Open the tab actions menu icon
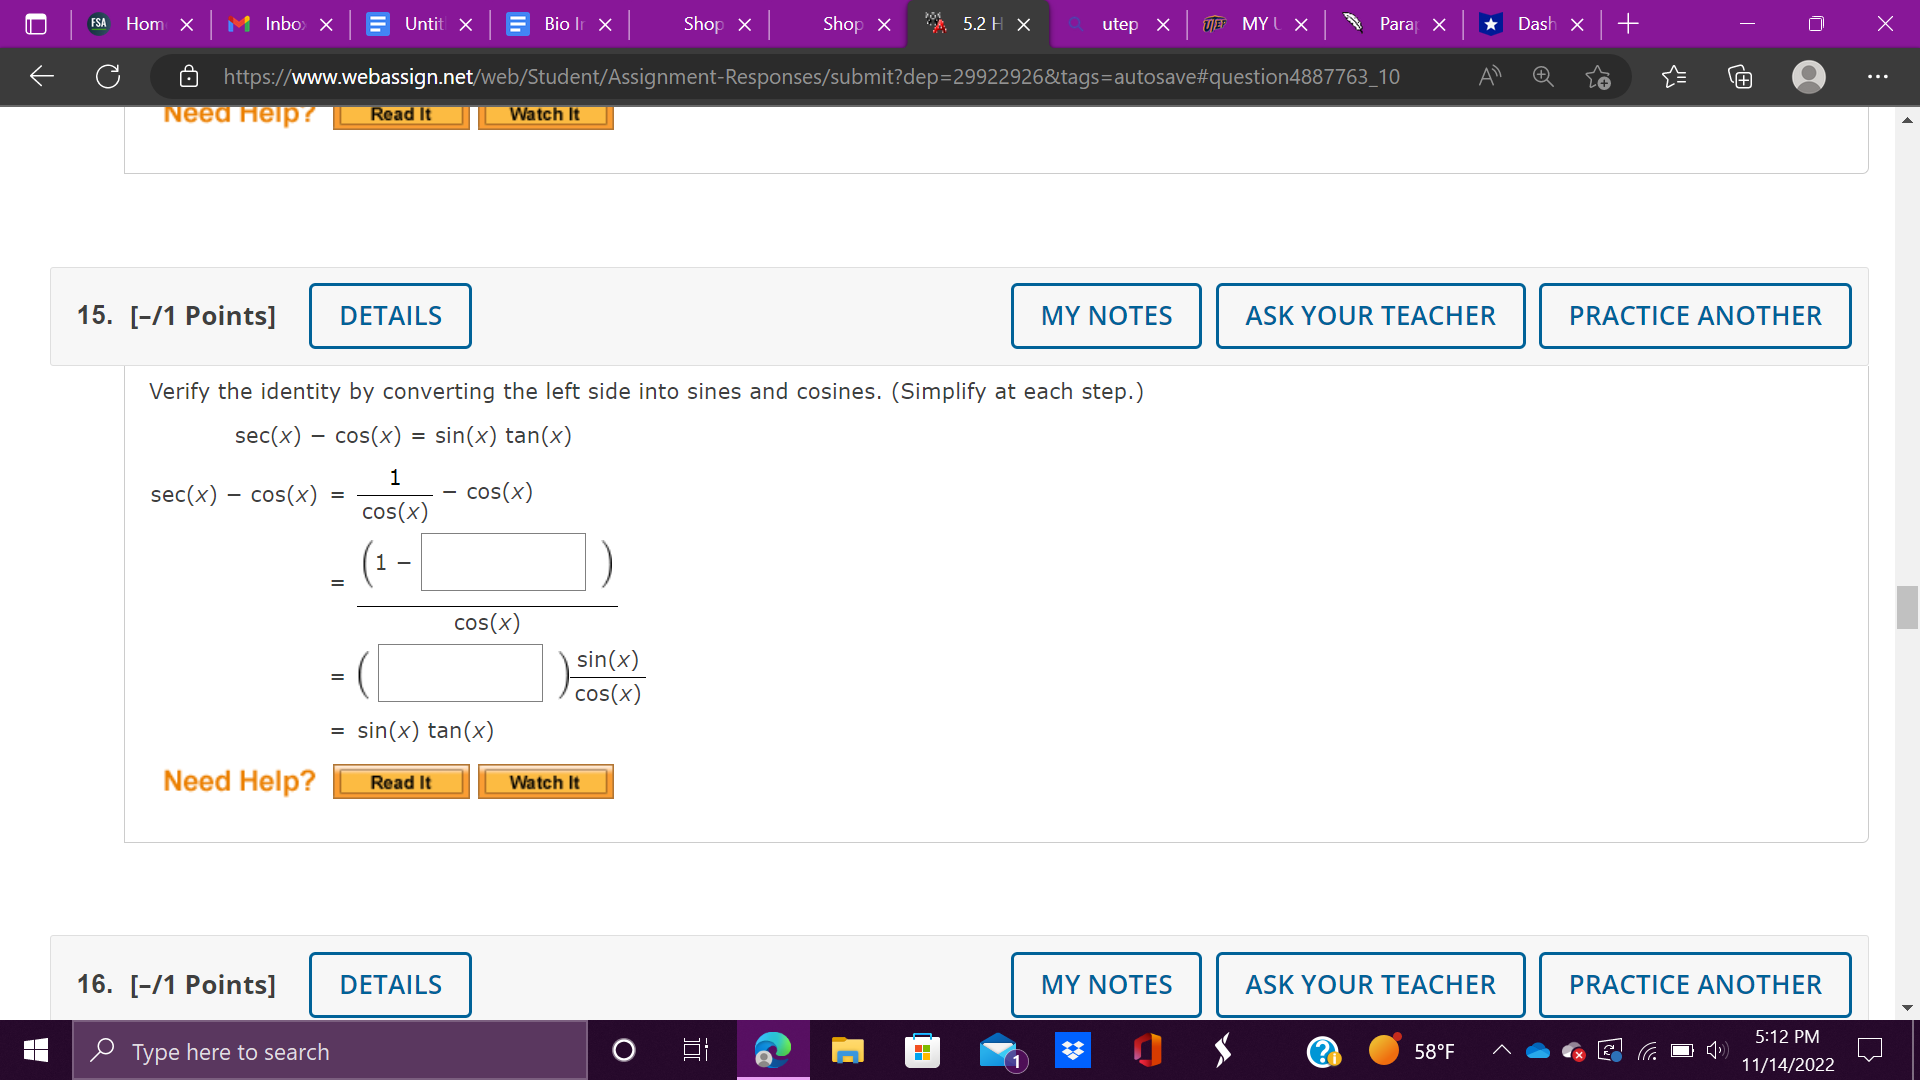The width and height of the screenshot is (1920, 1080). [x=36, y=24]
